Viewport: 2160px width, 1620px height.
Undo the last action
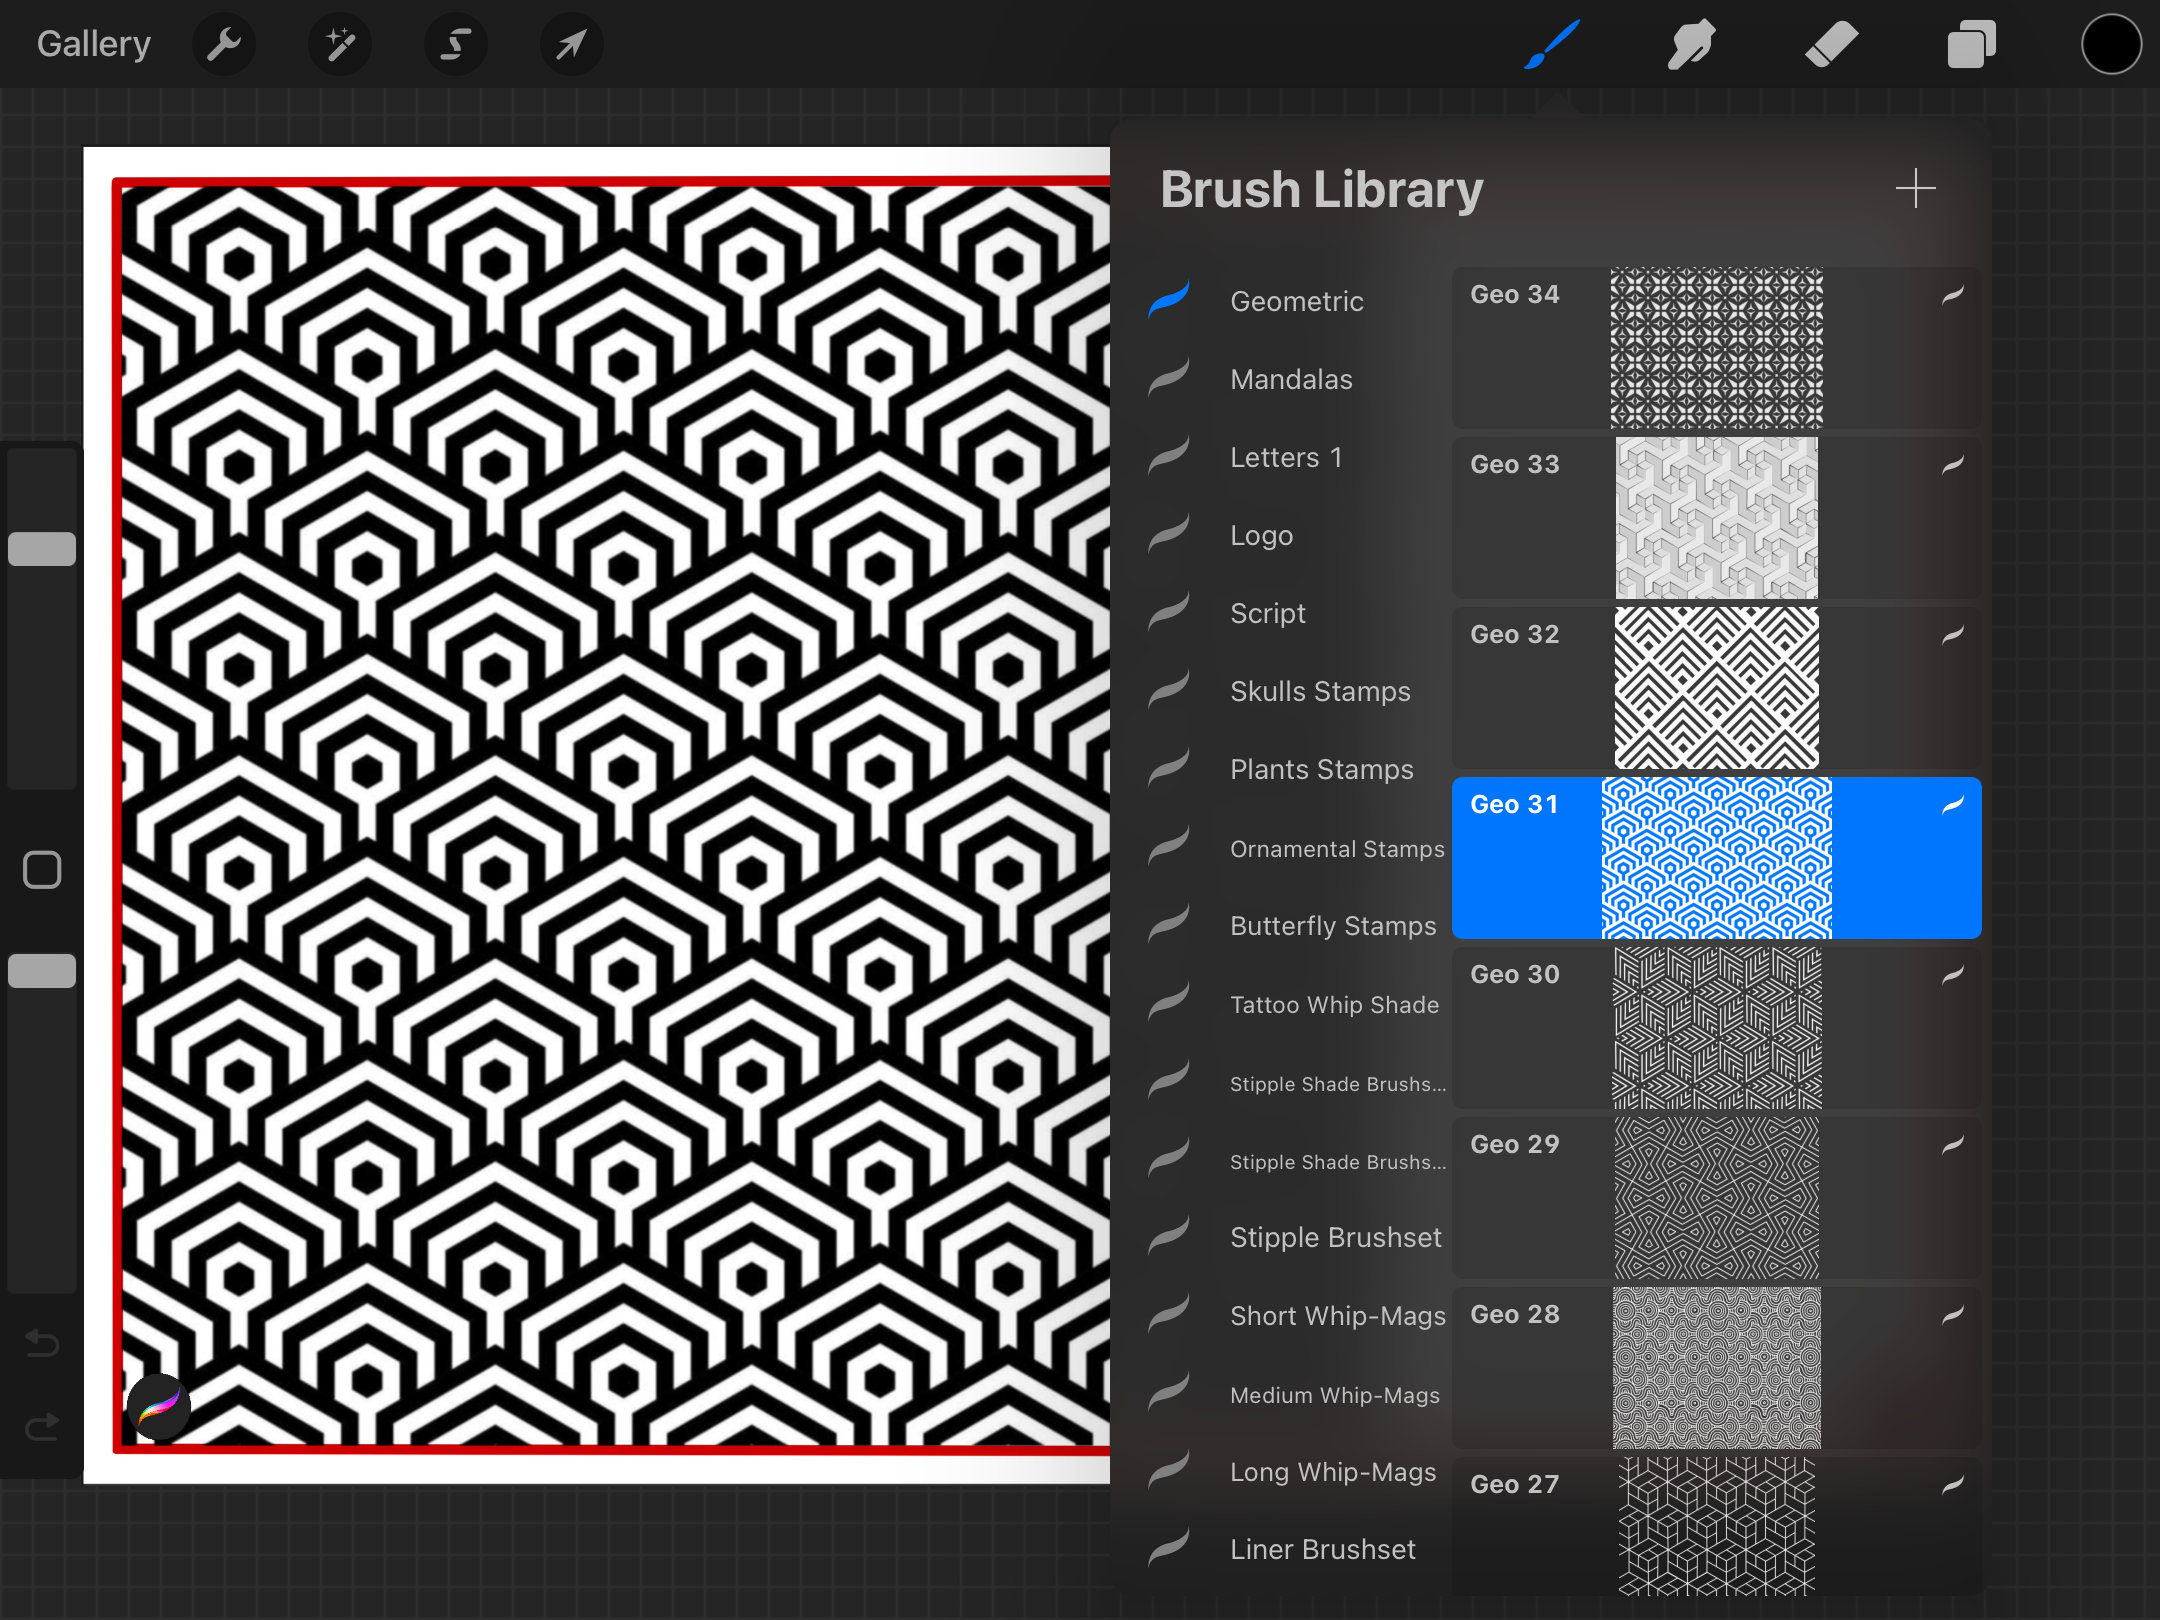click(42, 1343)
